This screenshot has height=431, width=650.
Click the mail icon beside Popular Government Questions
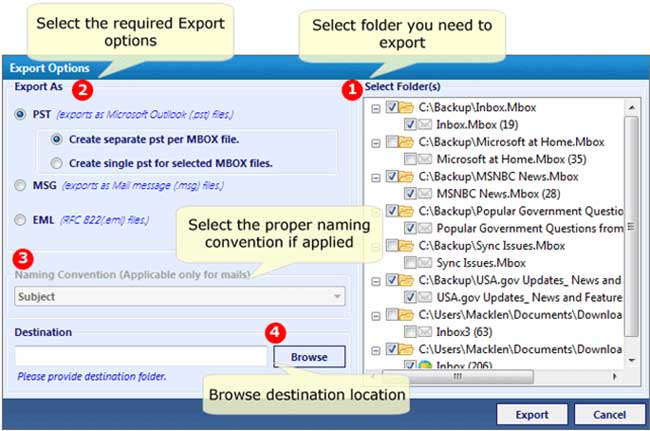click(x=424, y=228)
